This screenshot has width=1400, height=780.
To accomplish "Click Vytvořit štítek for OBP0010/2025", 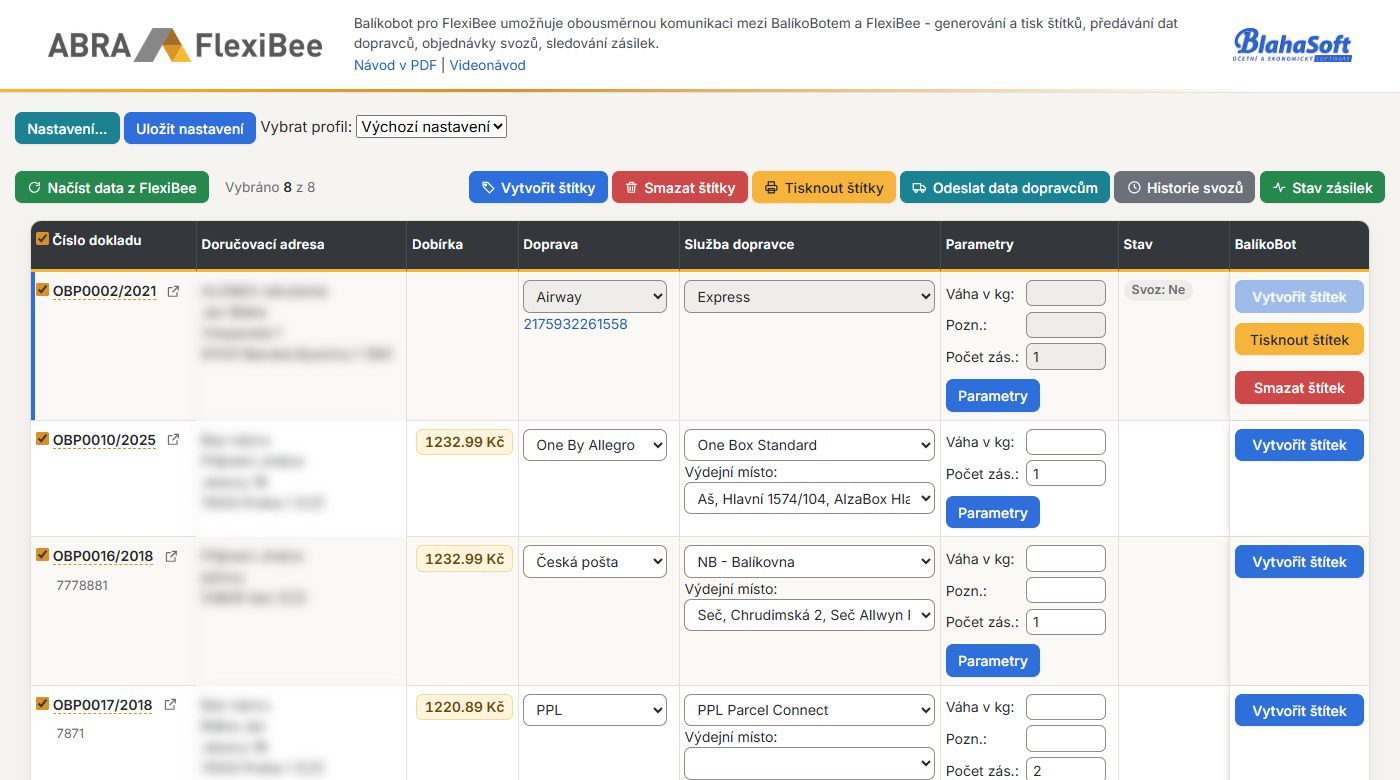I will tap(1299, 445).
